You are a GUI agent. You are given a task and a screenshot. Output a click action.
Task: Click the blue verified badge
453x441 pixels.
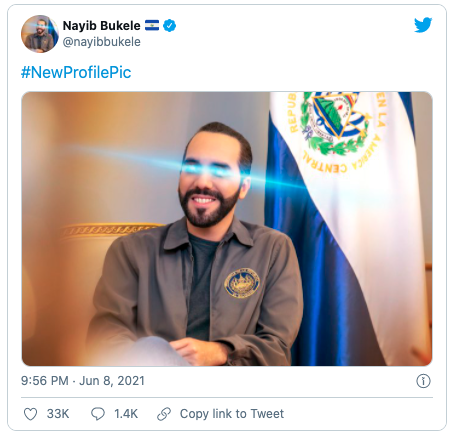click(x=169, y=26)
